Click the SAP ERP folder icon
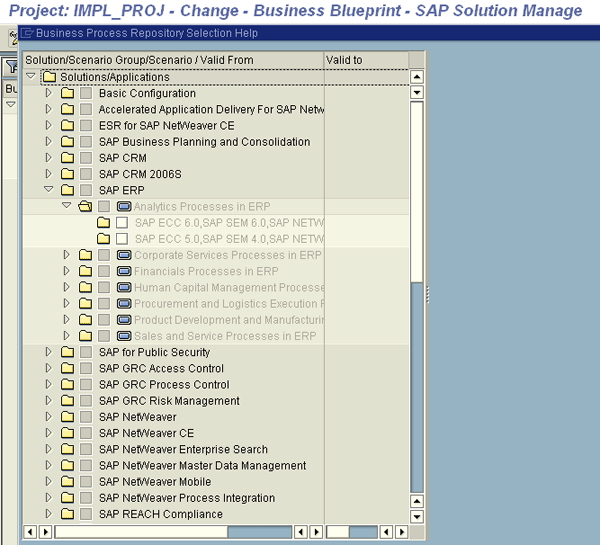The height and width of the screenshot is (545, 600). (x=67, y=190)
